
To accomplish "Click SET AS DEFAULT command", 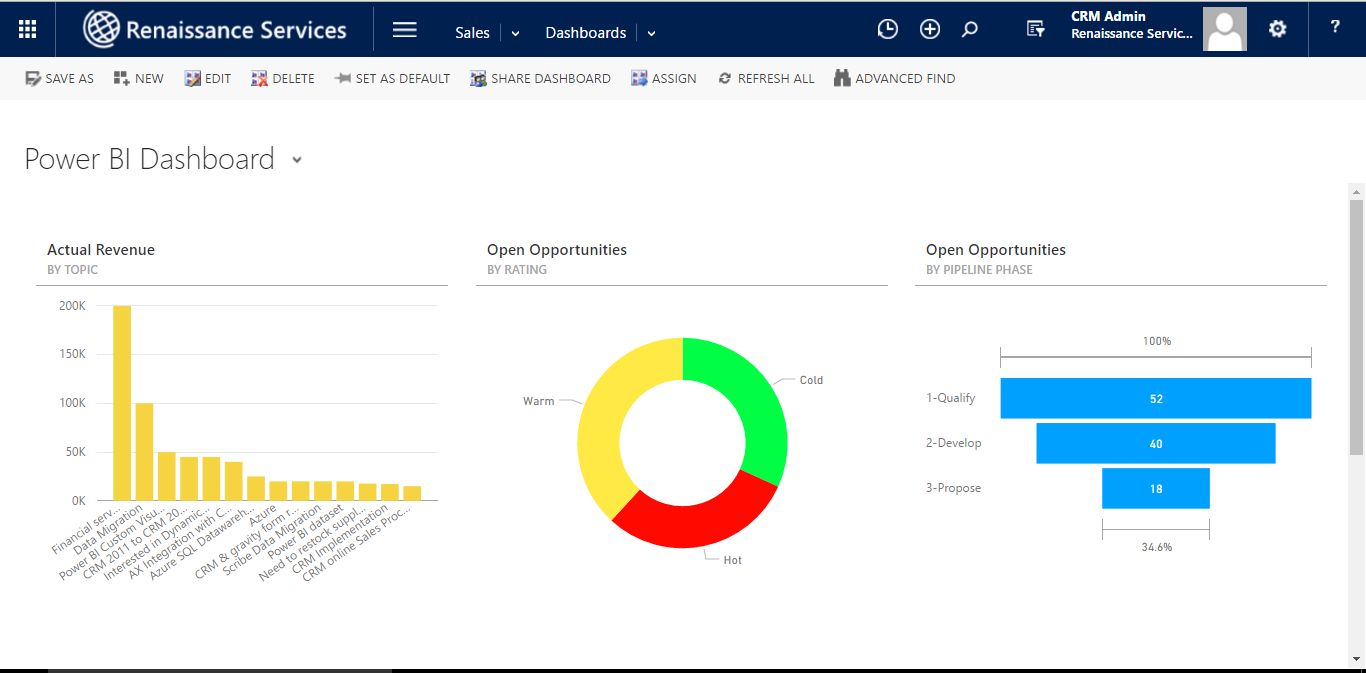I will (392, 78).
